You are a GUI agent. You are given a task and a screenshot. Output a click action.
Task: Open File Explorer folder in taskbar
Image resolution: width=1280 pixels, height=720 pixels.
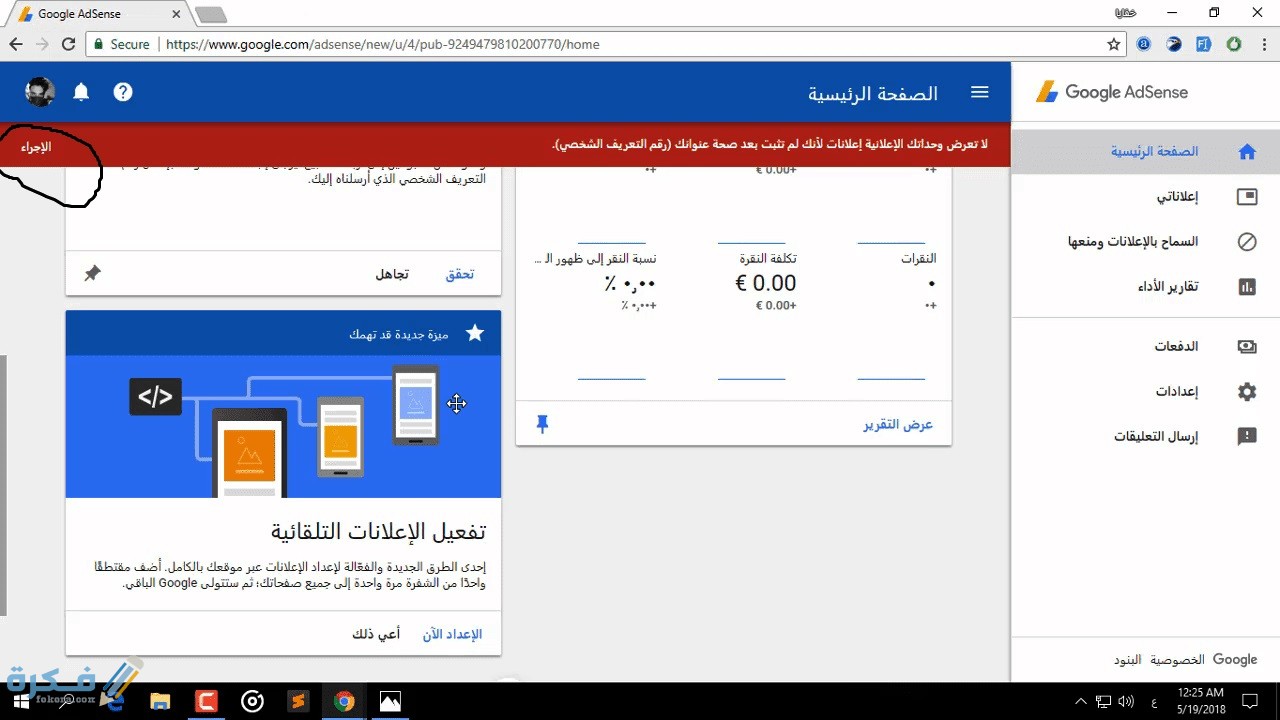(x=160, y=701)
